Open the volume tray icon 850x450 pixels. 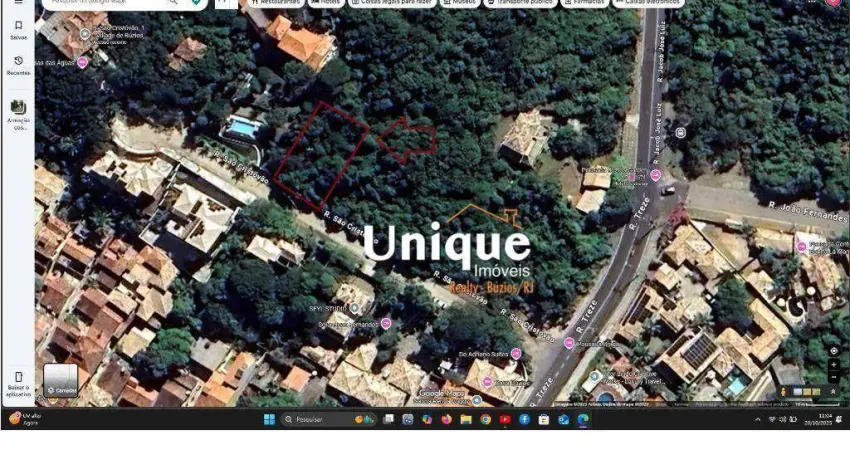782,419
